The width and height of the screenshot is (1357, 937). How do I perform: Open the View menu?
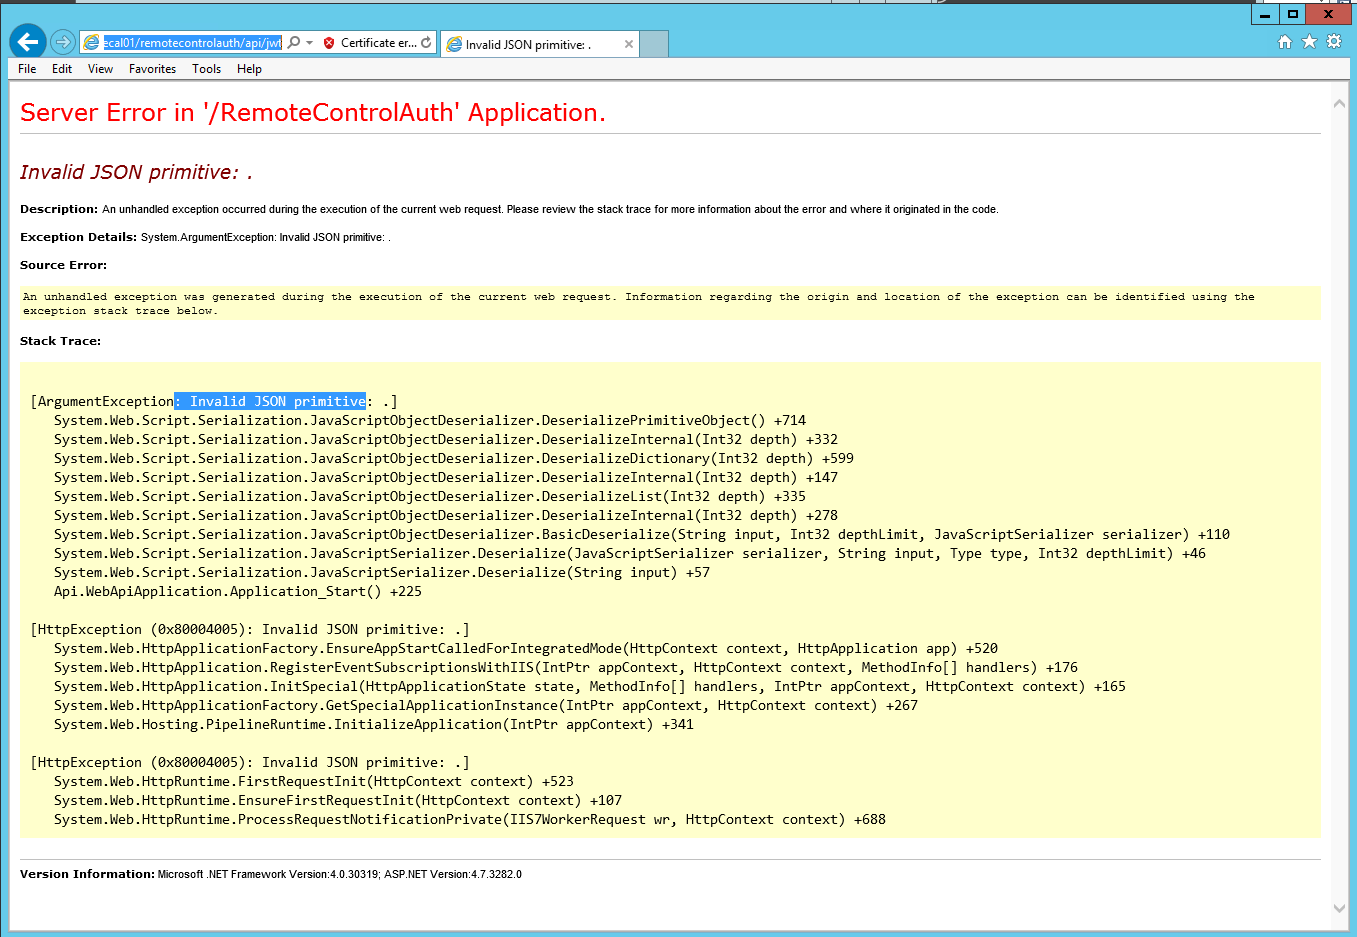pos(100,69)
